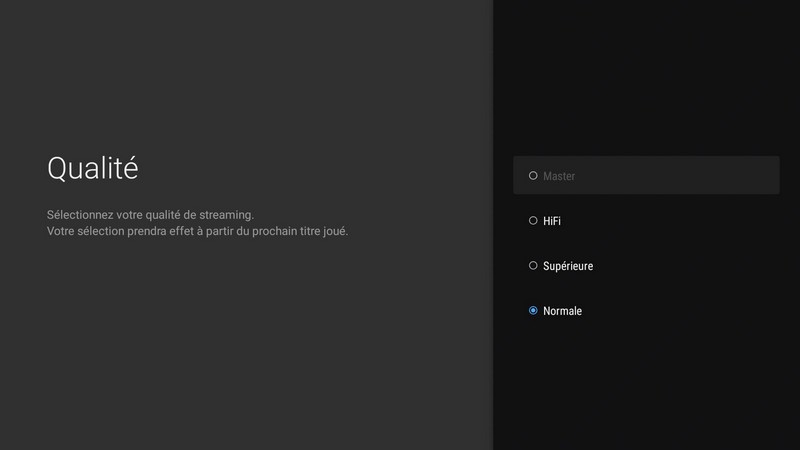Select the Master radio button circle
The image size is (800, 450).
[x=533, y=176]
